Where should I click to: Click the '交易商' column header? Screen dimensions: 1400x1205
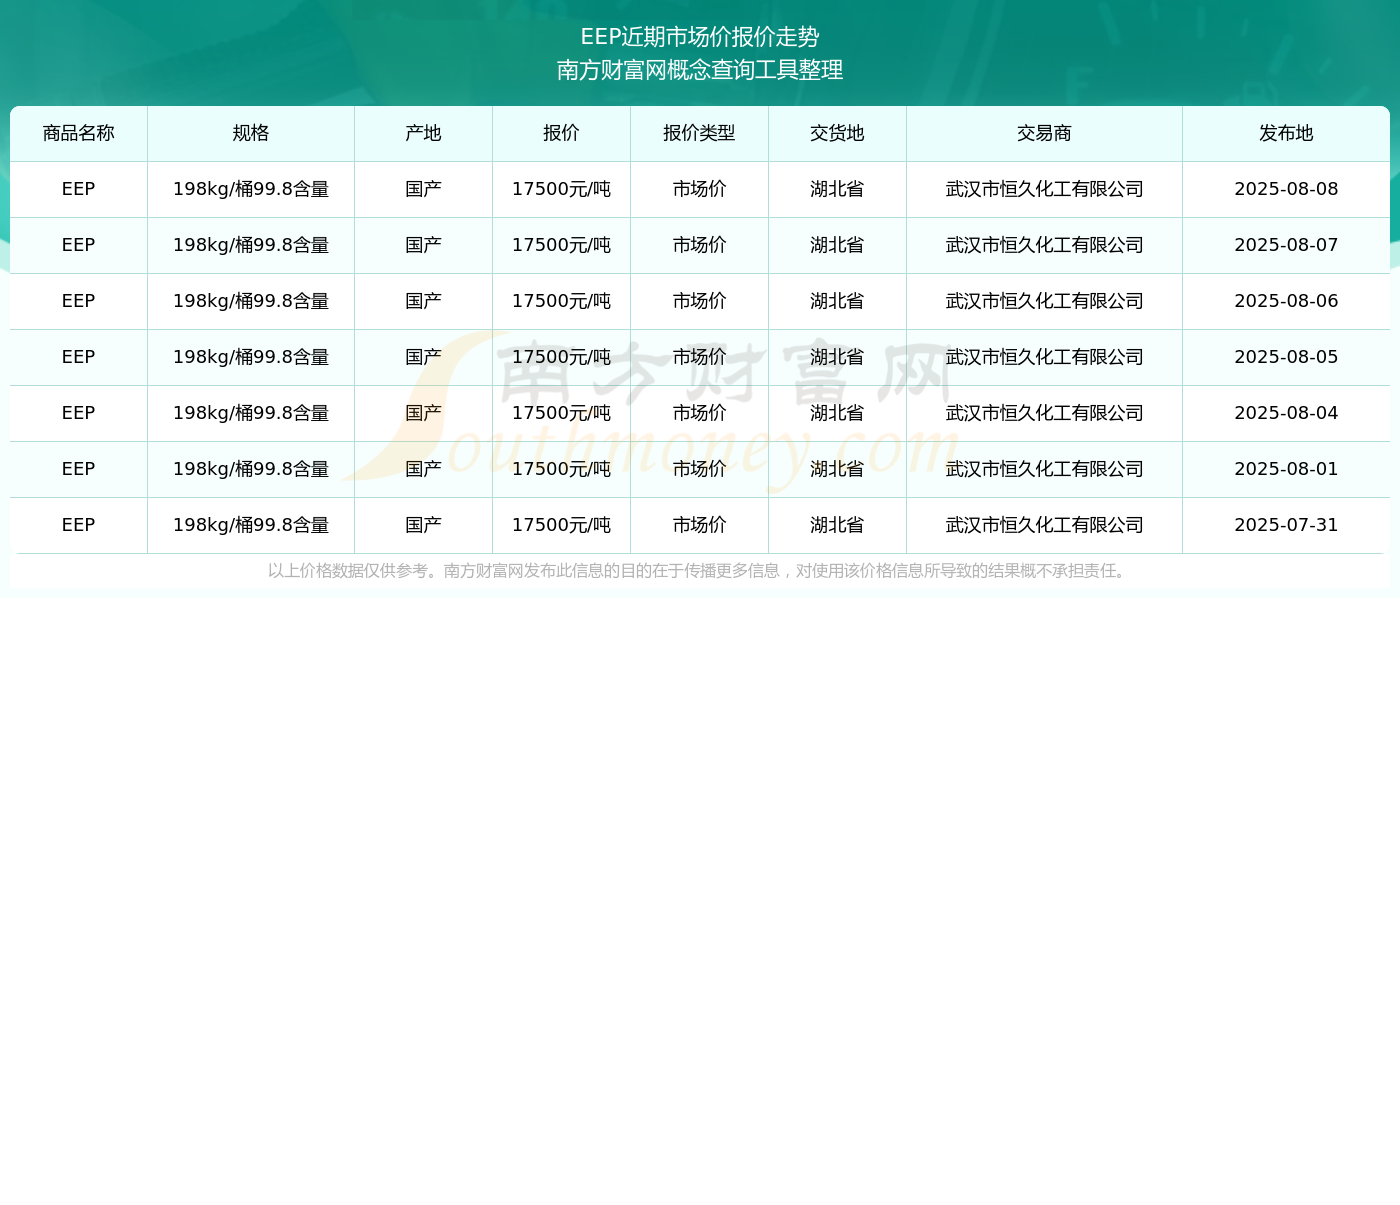click(1045, 133)
